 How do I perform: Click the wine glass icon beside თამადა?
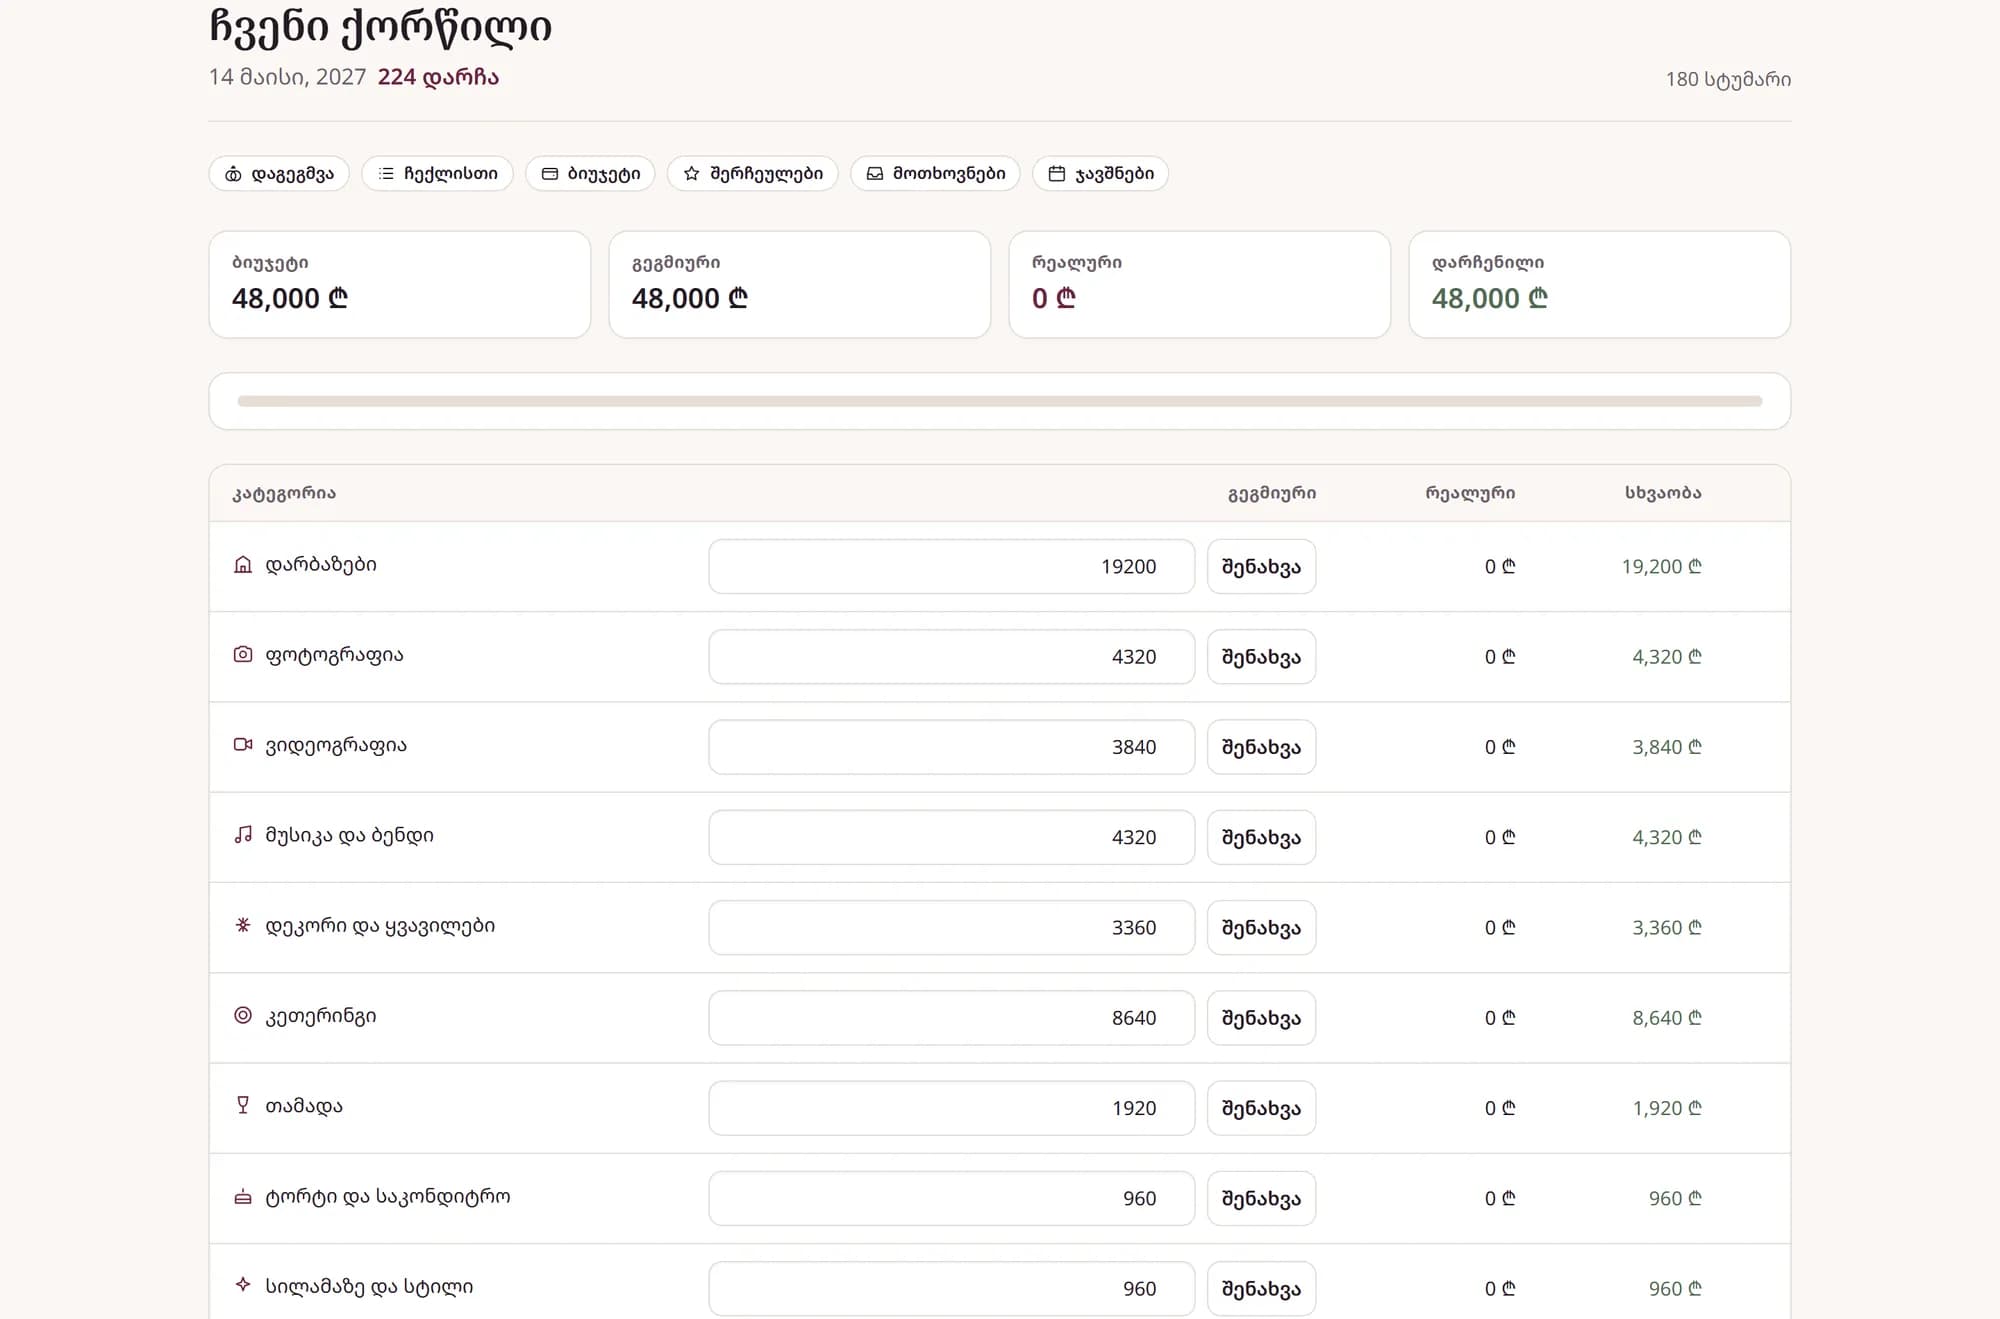[243, 1106]
